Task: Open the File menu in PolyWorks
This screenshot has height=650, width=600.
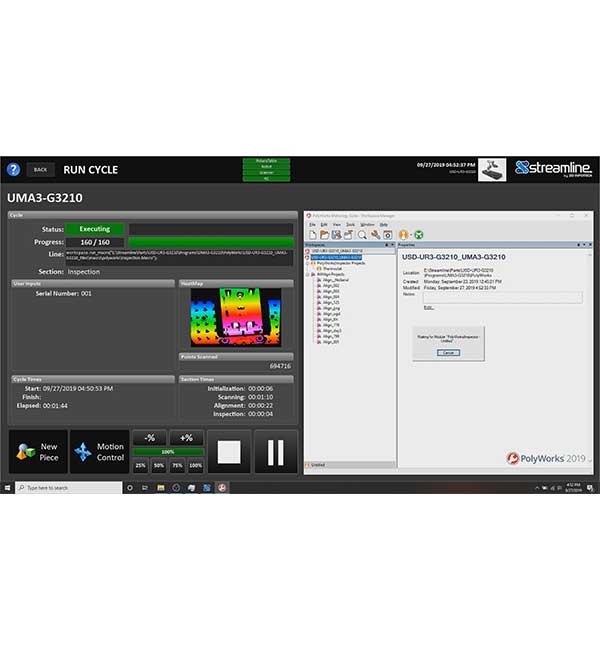Action: (311, 224)
